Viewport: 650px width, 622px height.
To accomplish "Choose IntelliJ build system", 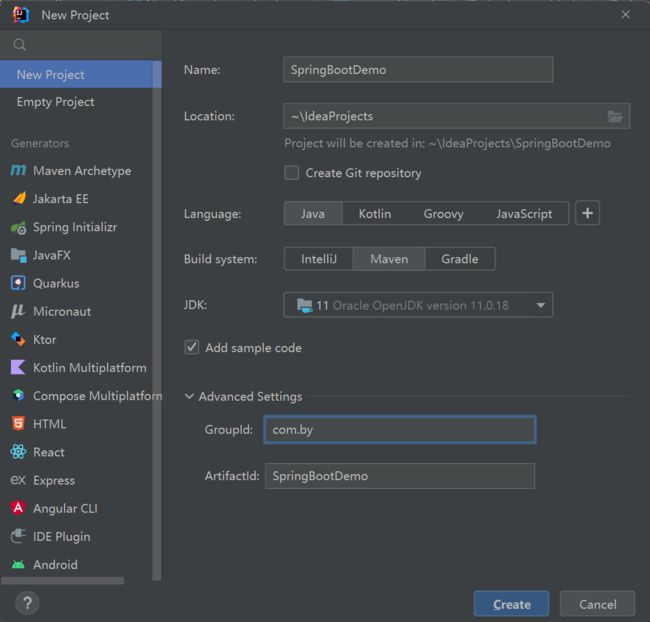I will pos(319,259).
